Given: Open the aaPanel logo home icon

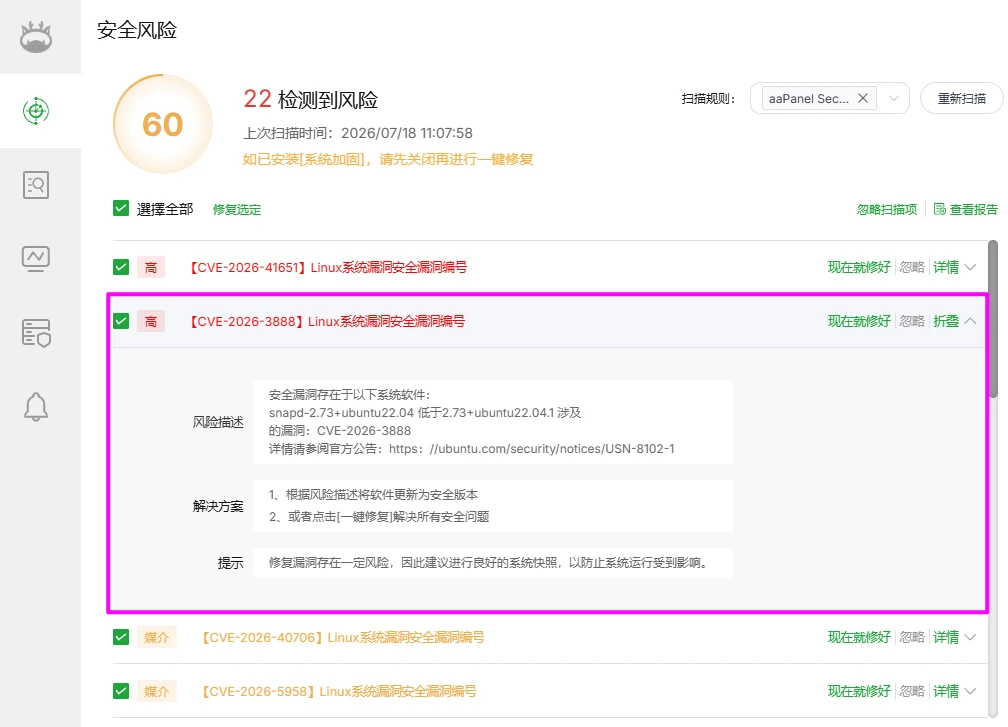Looking at the screenshot, I should 36,37.
